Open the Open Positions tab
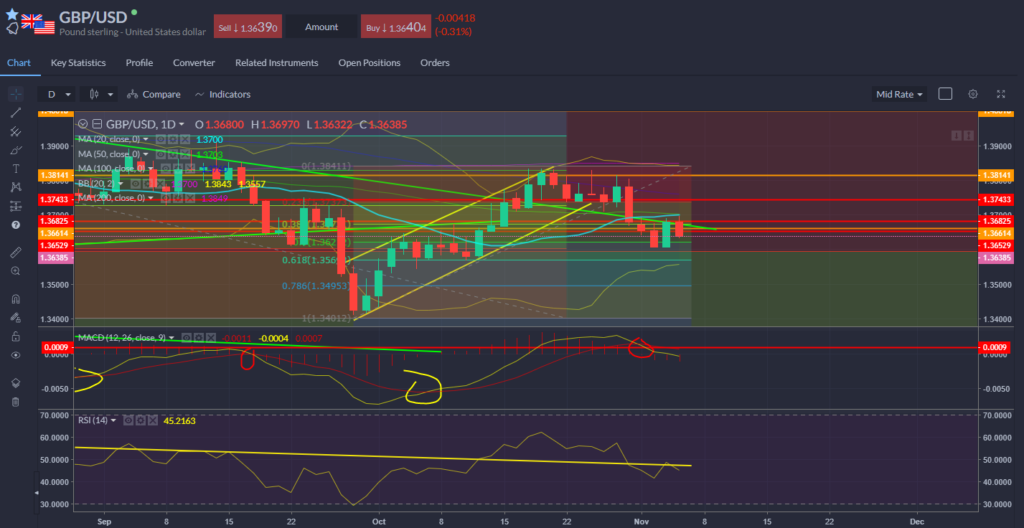 click(369, 63)
